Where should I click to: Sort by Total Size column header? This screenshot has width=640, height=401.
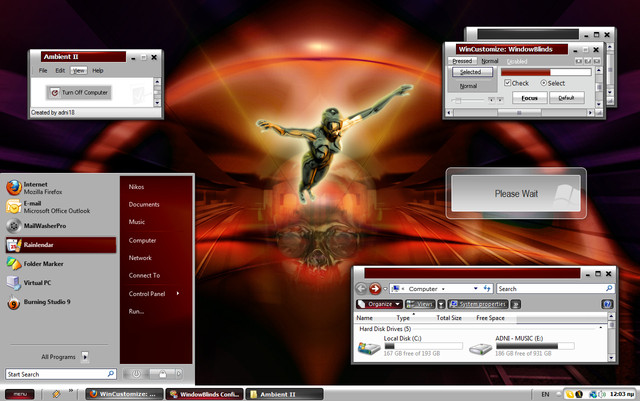[449, 318]
